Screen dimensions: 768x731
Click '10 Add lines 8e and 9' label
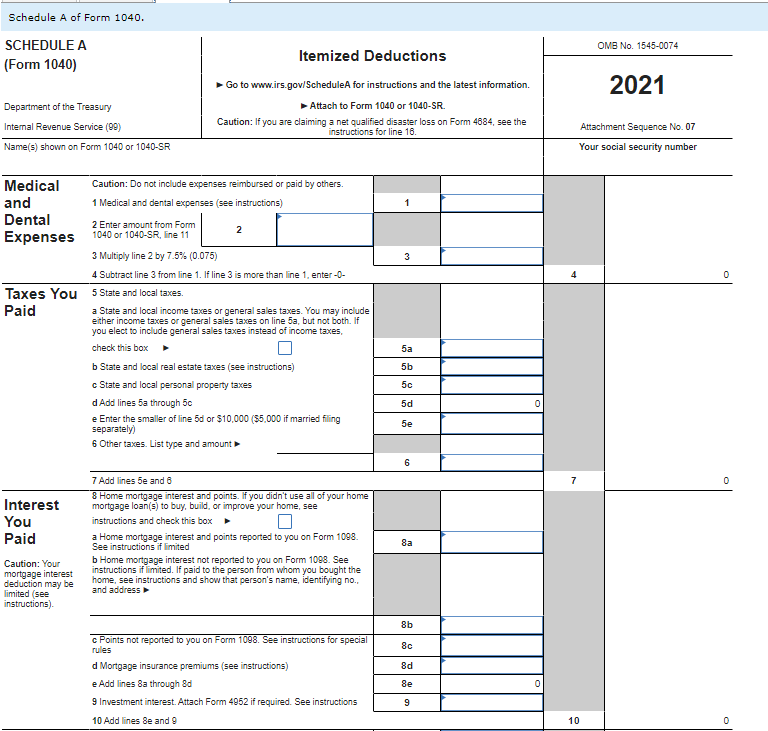pyautogui.click(x=134, y=721)
